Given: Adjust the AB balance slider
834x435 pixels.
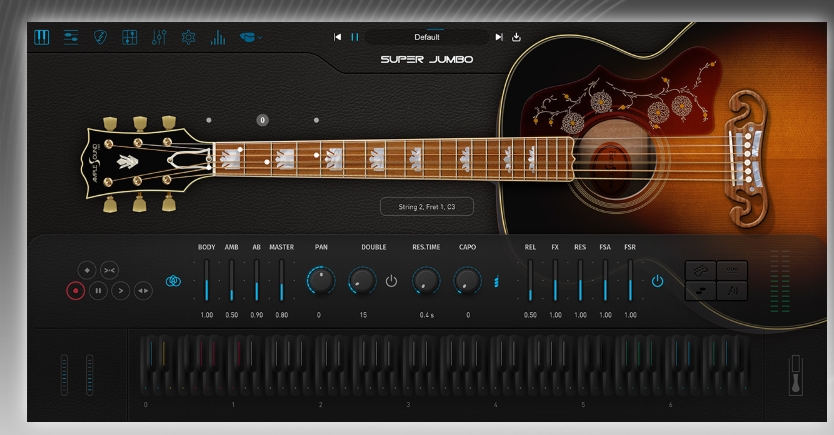Looking at the screenshot, I should click(256, 281).
